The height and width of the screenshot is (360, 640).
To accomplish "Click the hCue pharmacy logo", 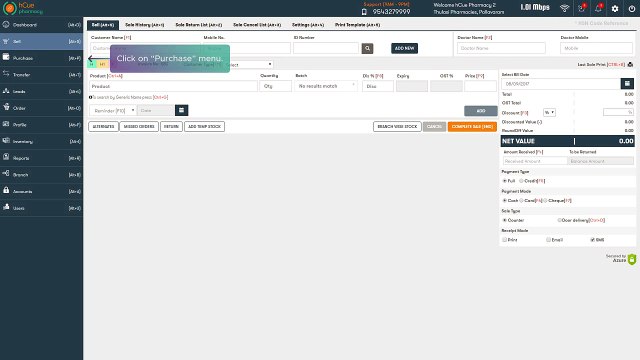I will point(23,8).
